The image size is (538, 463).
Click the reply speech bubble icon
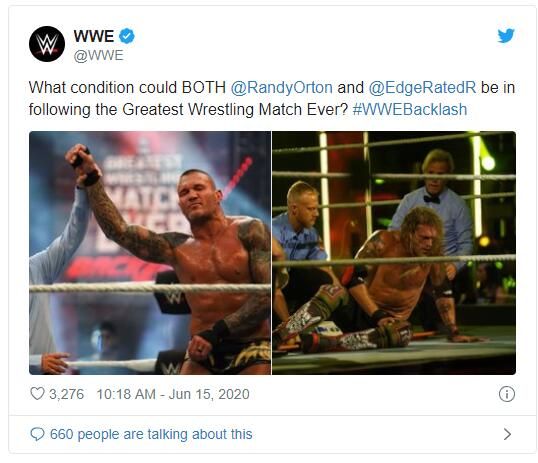point(37,434)
